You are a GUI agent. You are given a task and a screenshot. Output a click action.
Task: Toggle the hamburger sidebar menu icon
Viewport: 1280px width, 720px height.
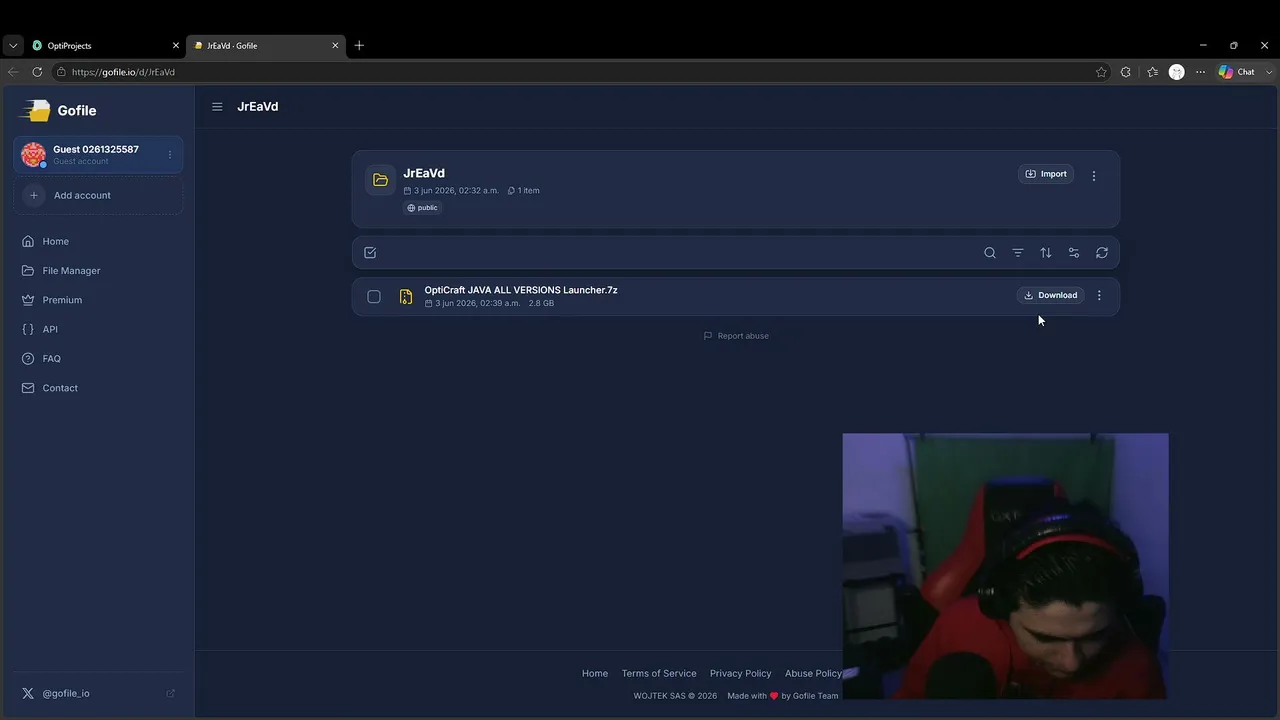click(217, 107)
